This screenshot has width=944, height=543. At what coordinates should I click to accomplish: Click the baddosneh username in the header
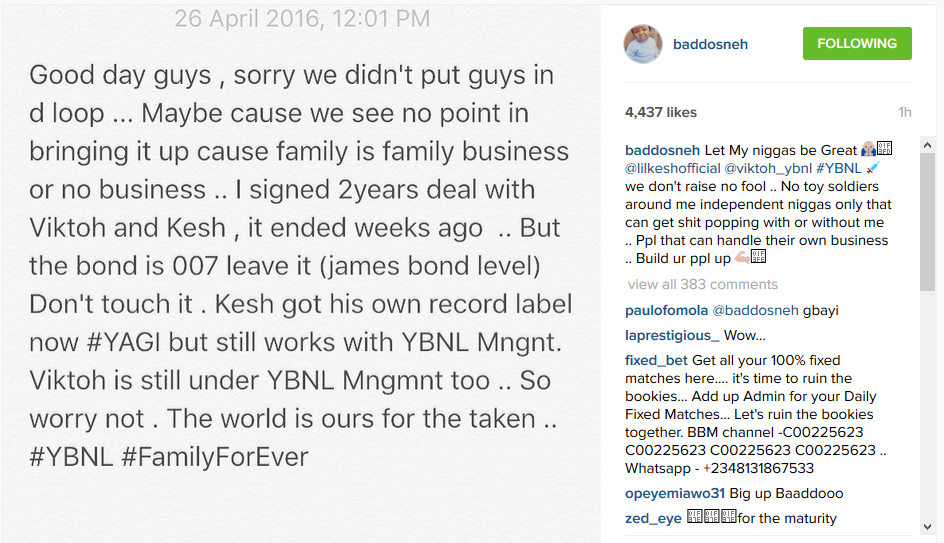[x=710, y=45]
